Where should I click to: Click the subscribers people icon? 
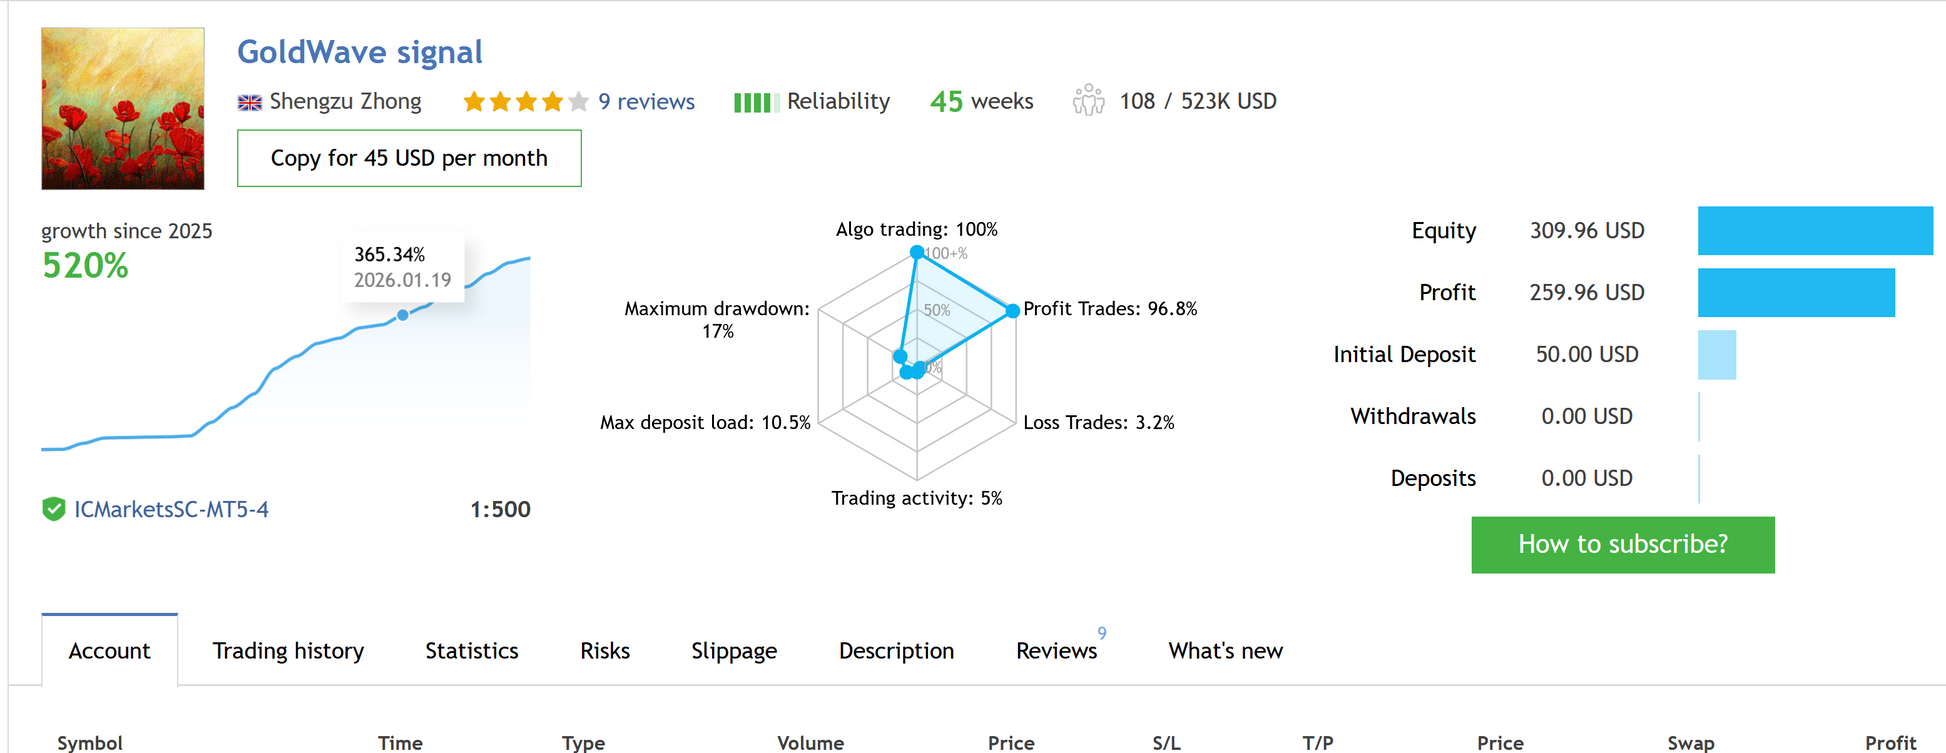pyautogui.click(x=1088, y=101)
